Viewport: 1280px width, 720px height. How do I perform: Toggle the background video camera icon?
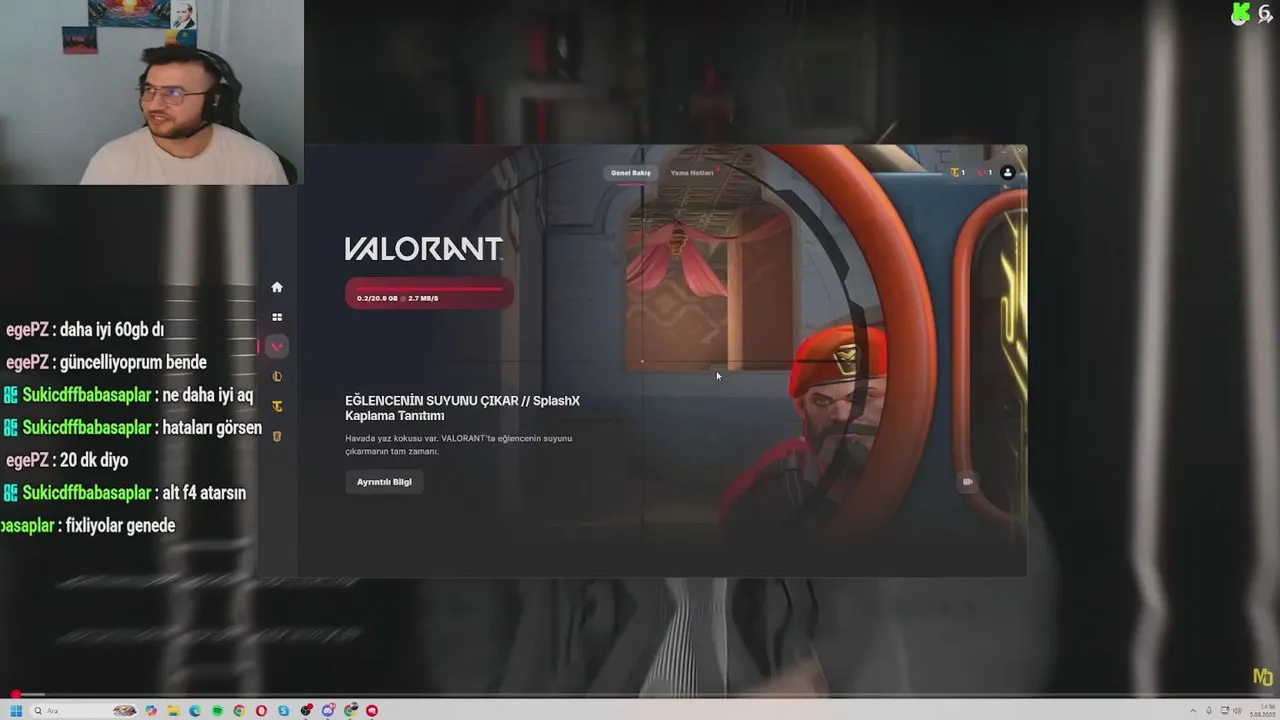(x=967, y=482)
